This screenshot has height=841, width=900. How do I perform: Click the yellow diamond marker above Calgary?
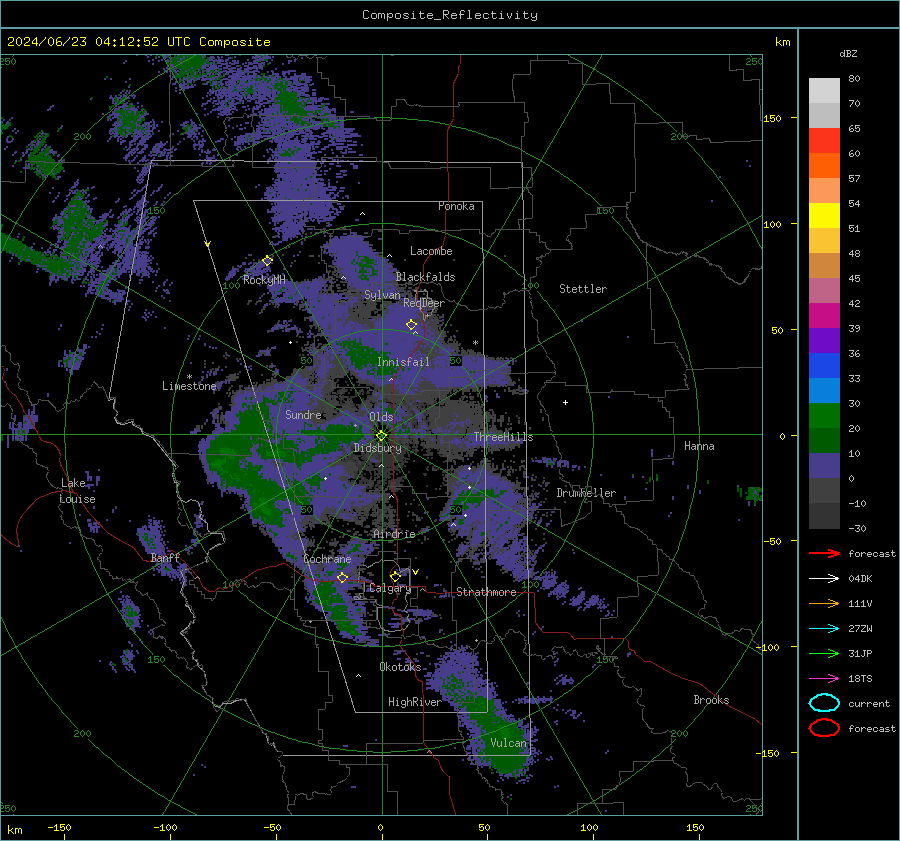click(395, 576)
